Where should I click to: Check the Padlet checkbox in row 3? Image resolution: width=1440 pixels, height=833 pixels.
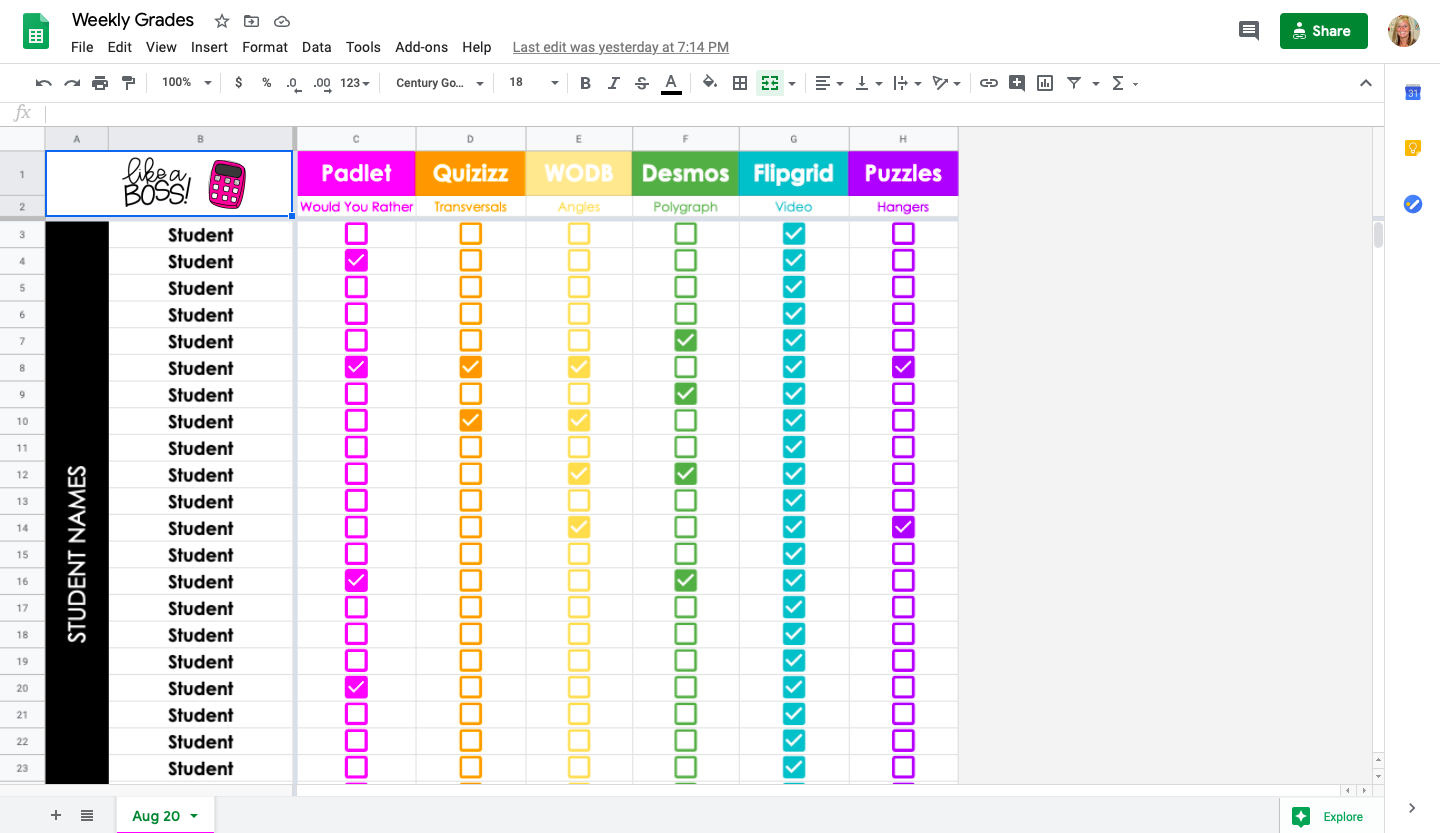(356, 233)
